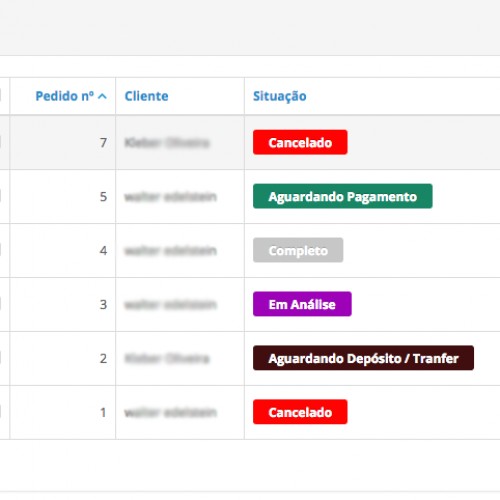
Task: Click the Aguardando Depósito / Tranfer badge
Action: tap(363, 358)
